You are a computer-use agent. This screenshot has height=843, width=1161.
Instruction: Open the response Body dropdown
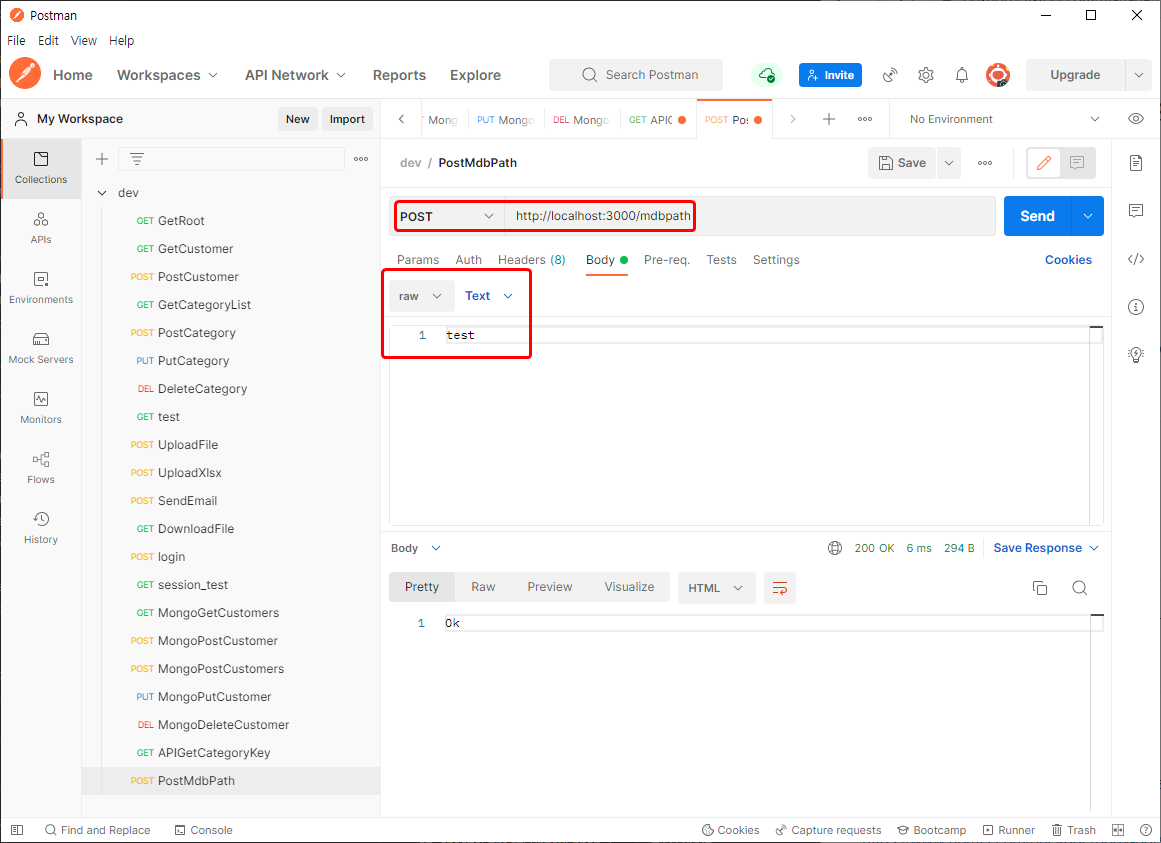416,548
